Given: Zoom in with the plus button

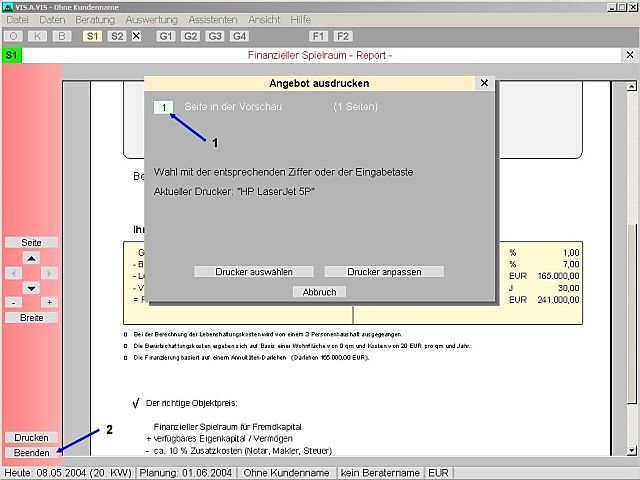Looking at the screenshot, I should tap(49, 302).
